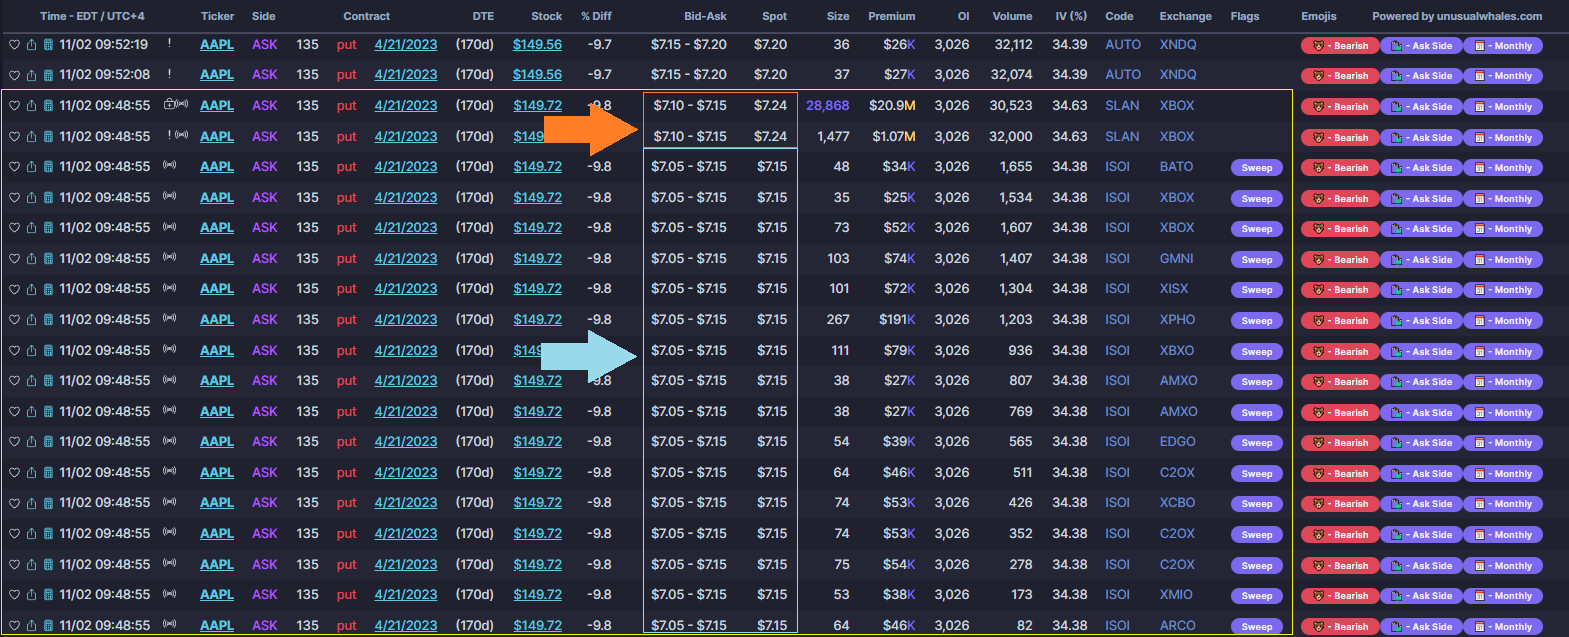
Task: Open 4/21/2023 contract link in 09:52:08 row
Action: (405, 75)
